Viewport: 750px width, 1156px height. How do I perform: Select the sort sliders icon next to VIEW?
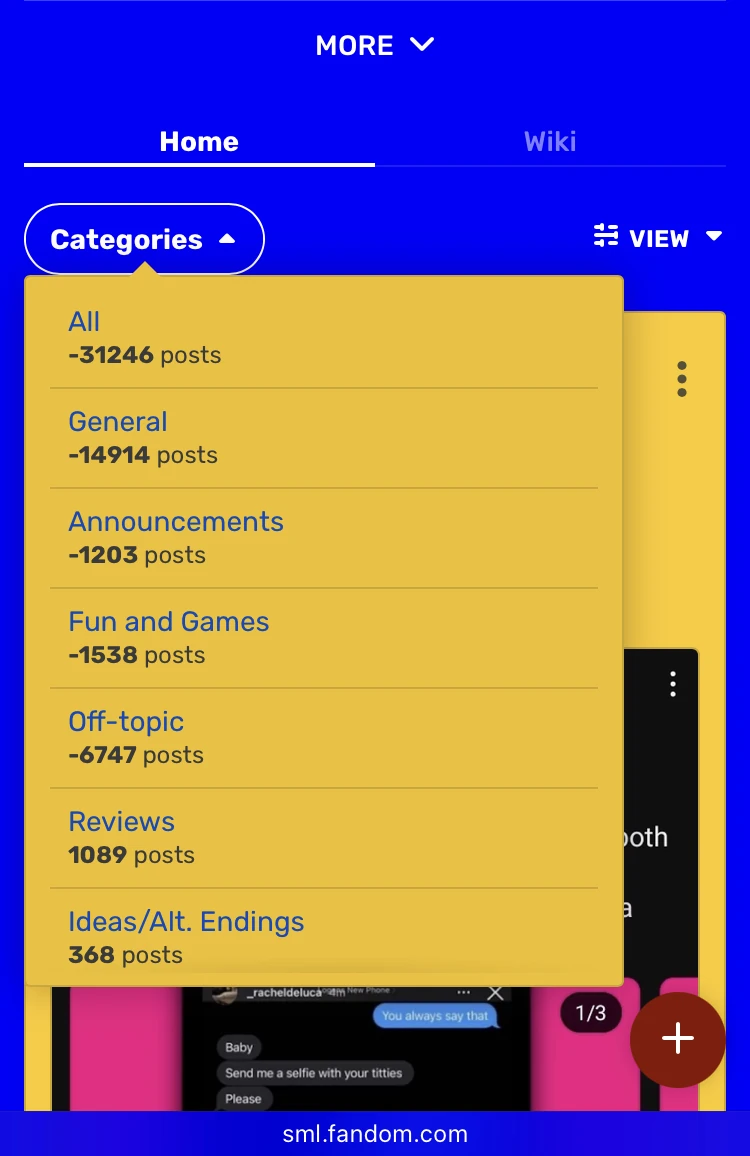(x=604, y=236)
